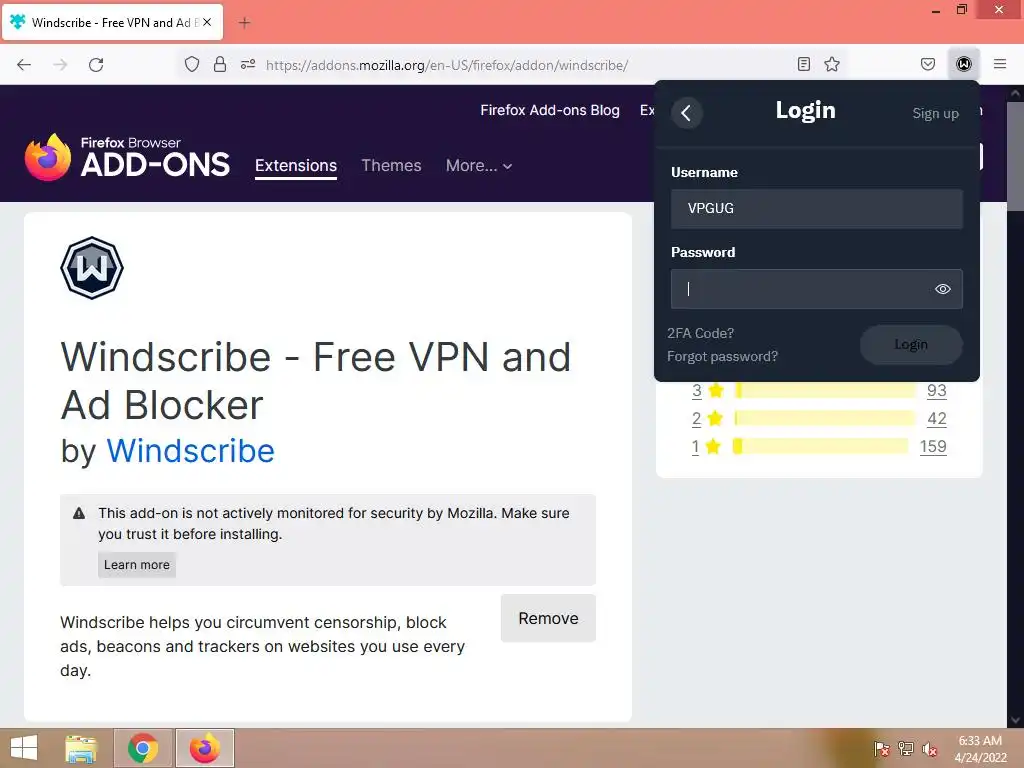Click the Windscribe author link
The image size is (1024, 768).
(x=191, y=451)
